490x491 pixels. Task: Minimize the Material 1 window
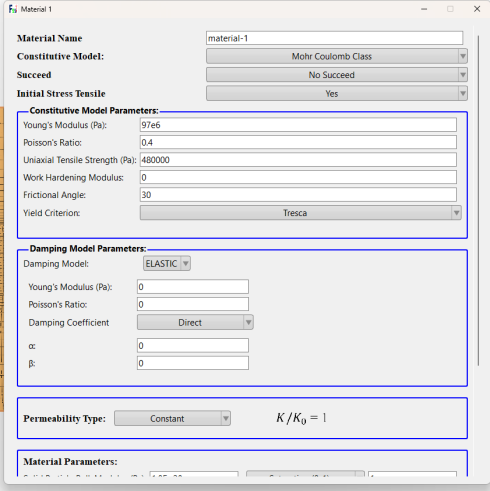pos(424,9)
